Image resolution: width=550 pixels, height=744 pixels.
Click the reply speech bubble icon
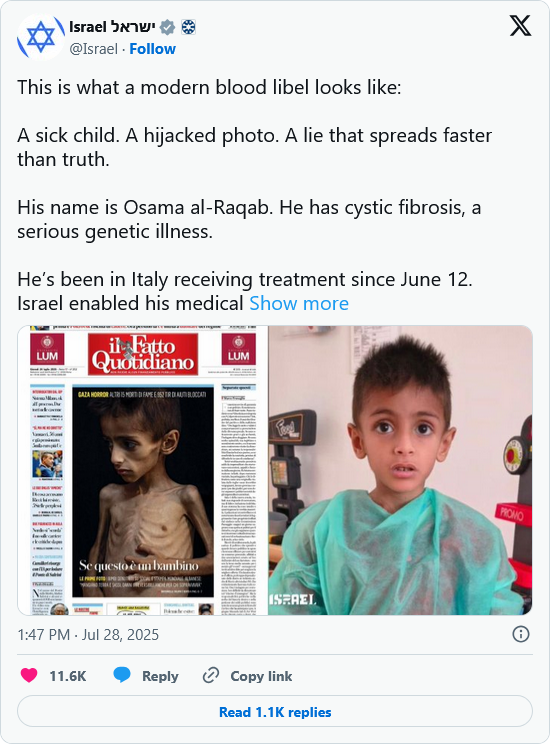click(122, 675)
